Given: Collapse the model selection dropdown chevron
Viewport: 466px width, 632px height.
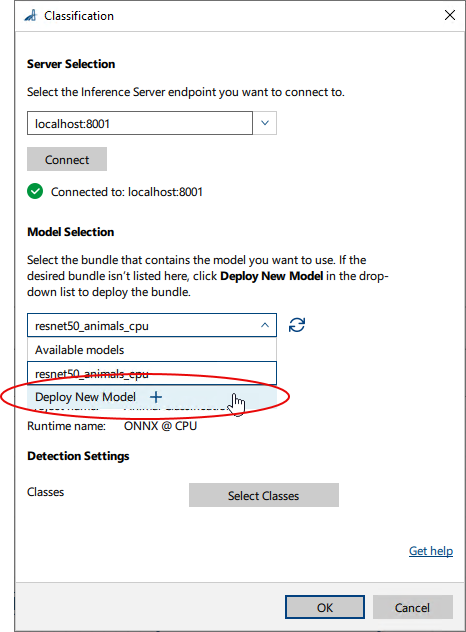Looking at the screenshot, I should pyautogui.click(x=265, y=325).
